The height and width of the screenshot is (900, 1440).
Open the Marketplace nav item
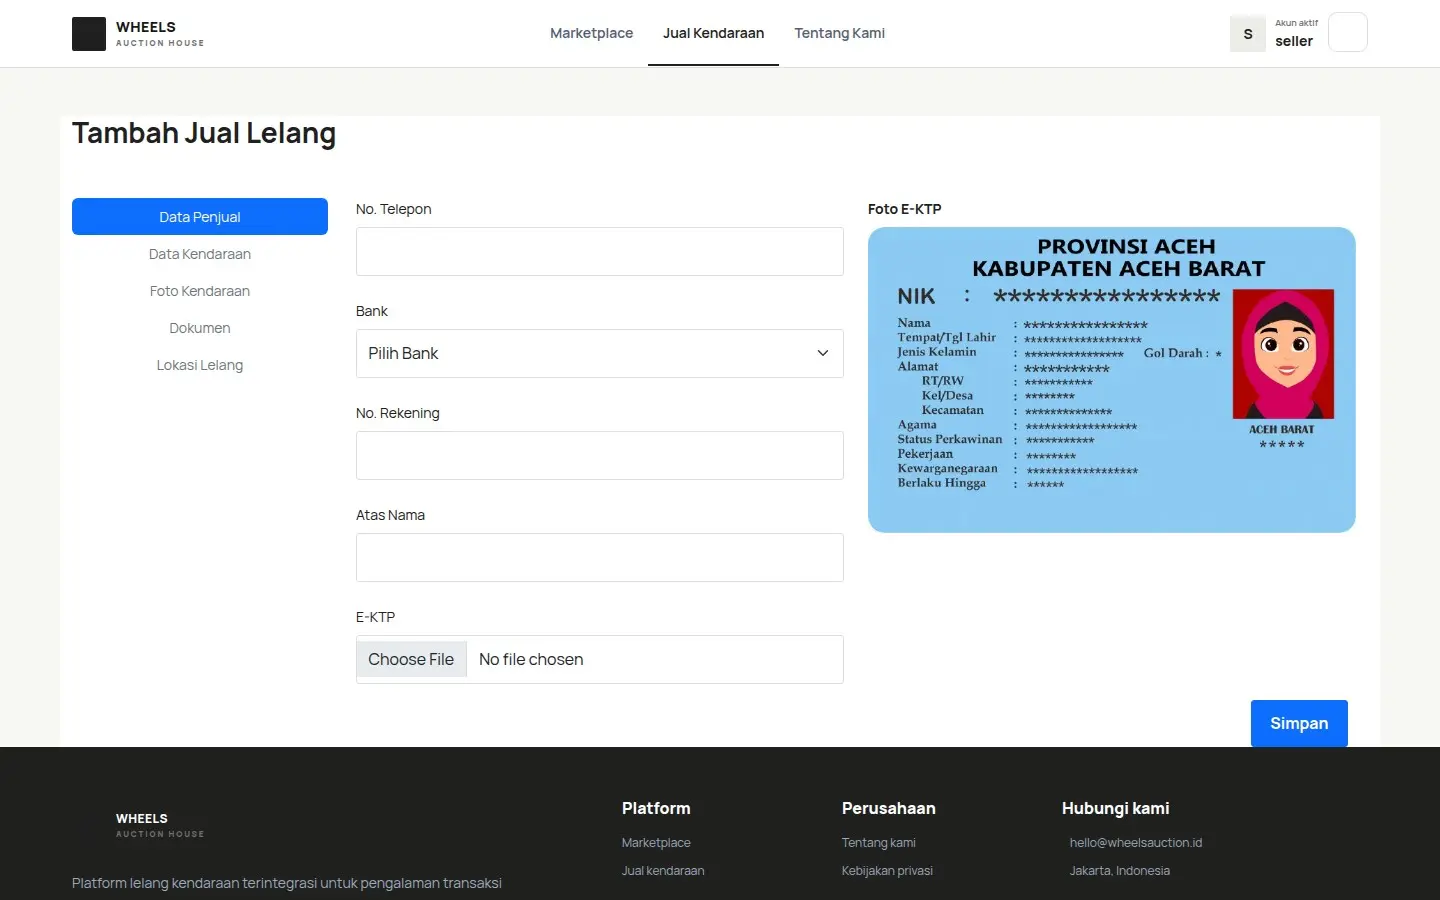(x=591, y=33)
